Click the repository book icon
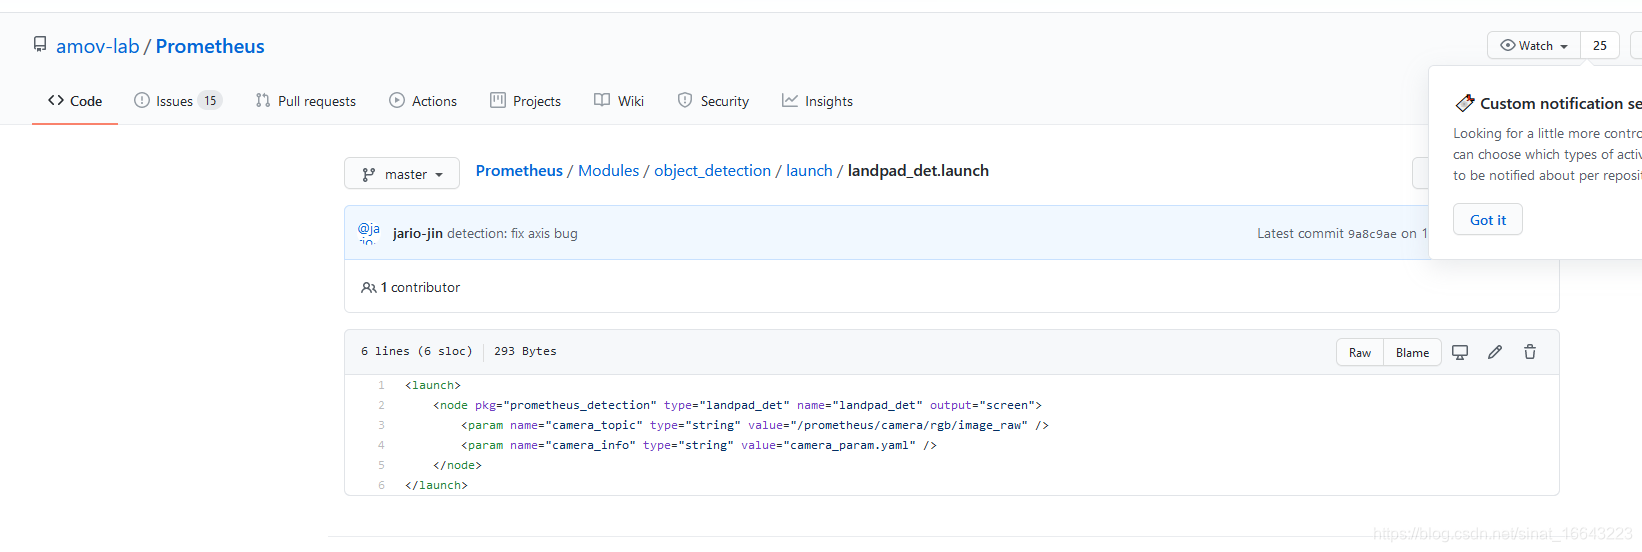The width and height of the screenshot is (1642, 552). pos(40,44)
